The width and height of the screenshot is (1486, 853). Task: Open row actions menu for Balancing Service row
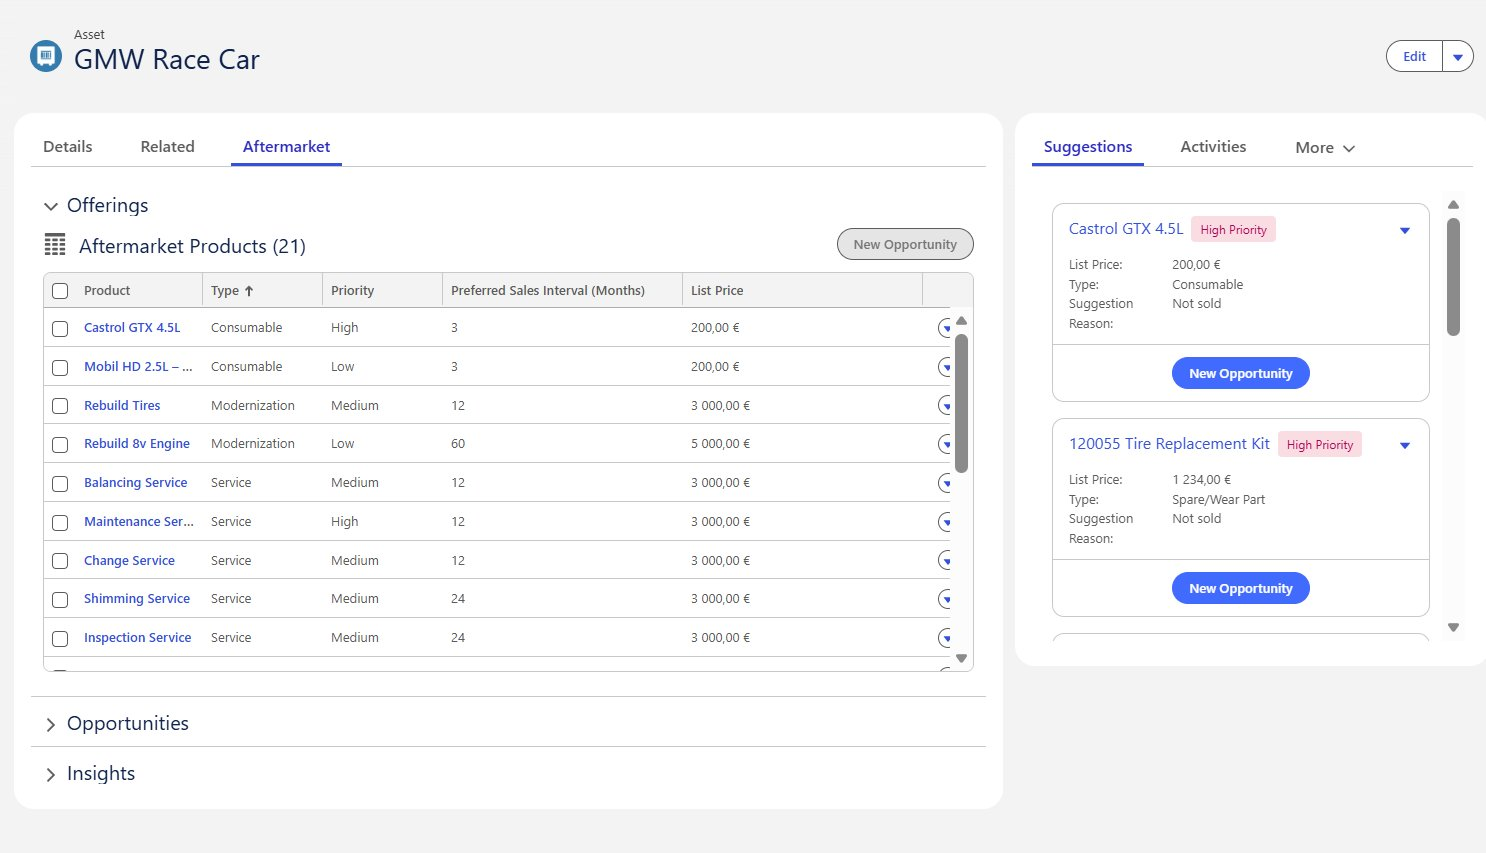click(x=945, y=483)
